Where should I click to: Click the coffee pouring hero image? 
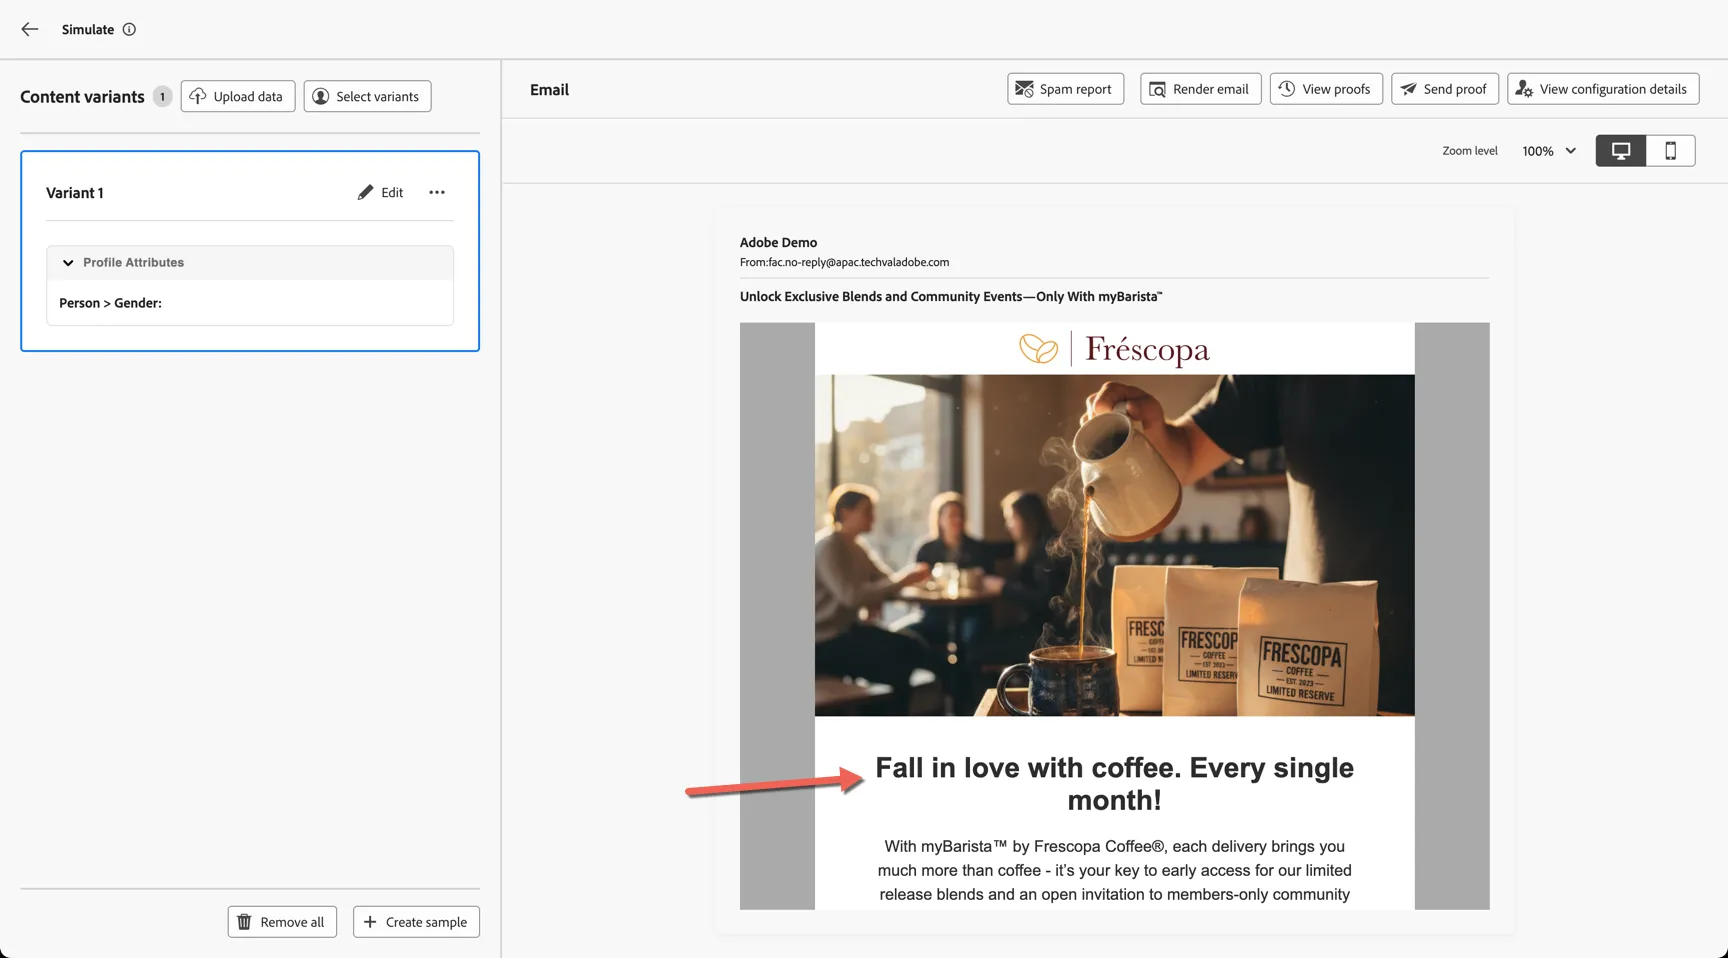[x=1114, y=545]
